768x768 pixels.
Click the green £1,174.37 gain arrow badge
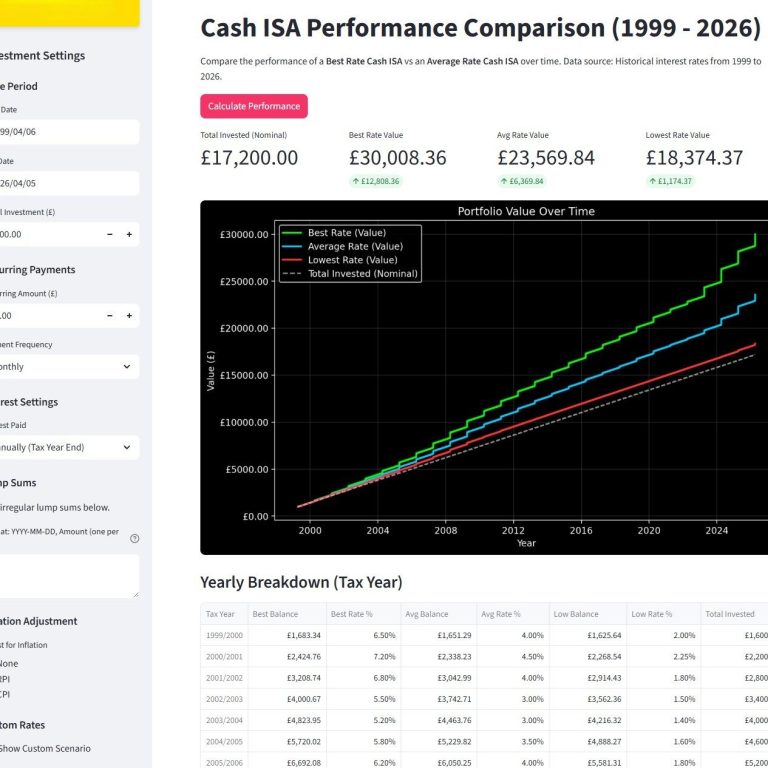click(x=671, y=181)
